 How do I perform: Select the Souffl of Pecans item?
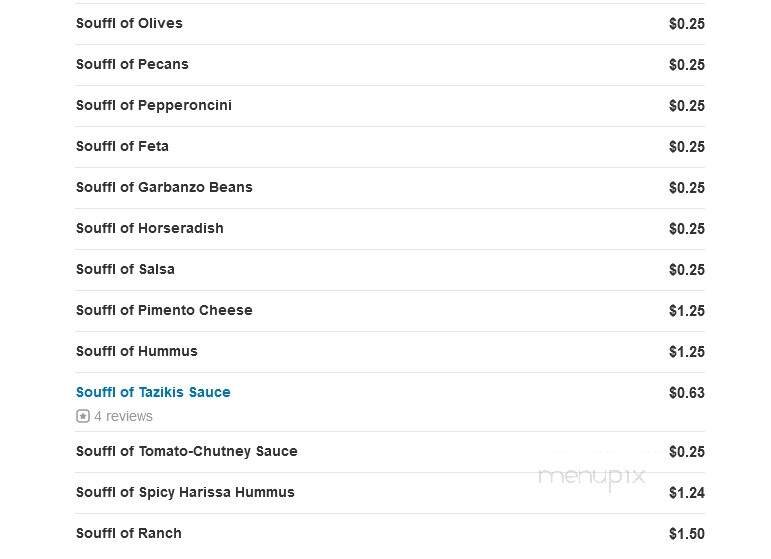click(x=132, y=64)
